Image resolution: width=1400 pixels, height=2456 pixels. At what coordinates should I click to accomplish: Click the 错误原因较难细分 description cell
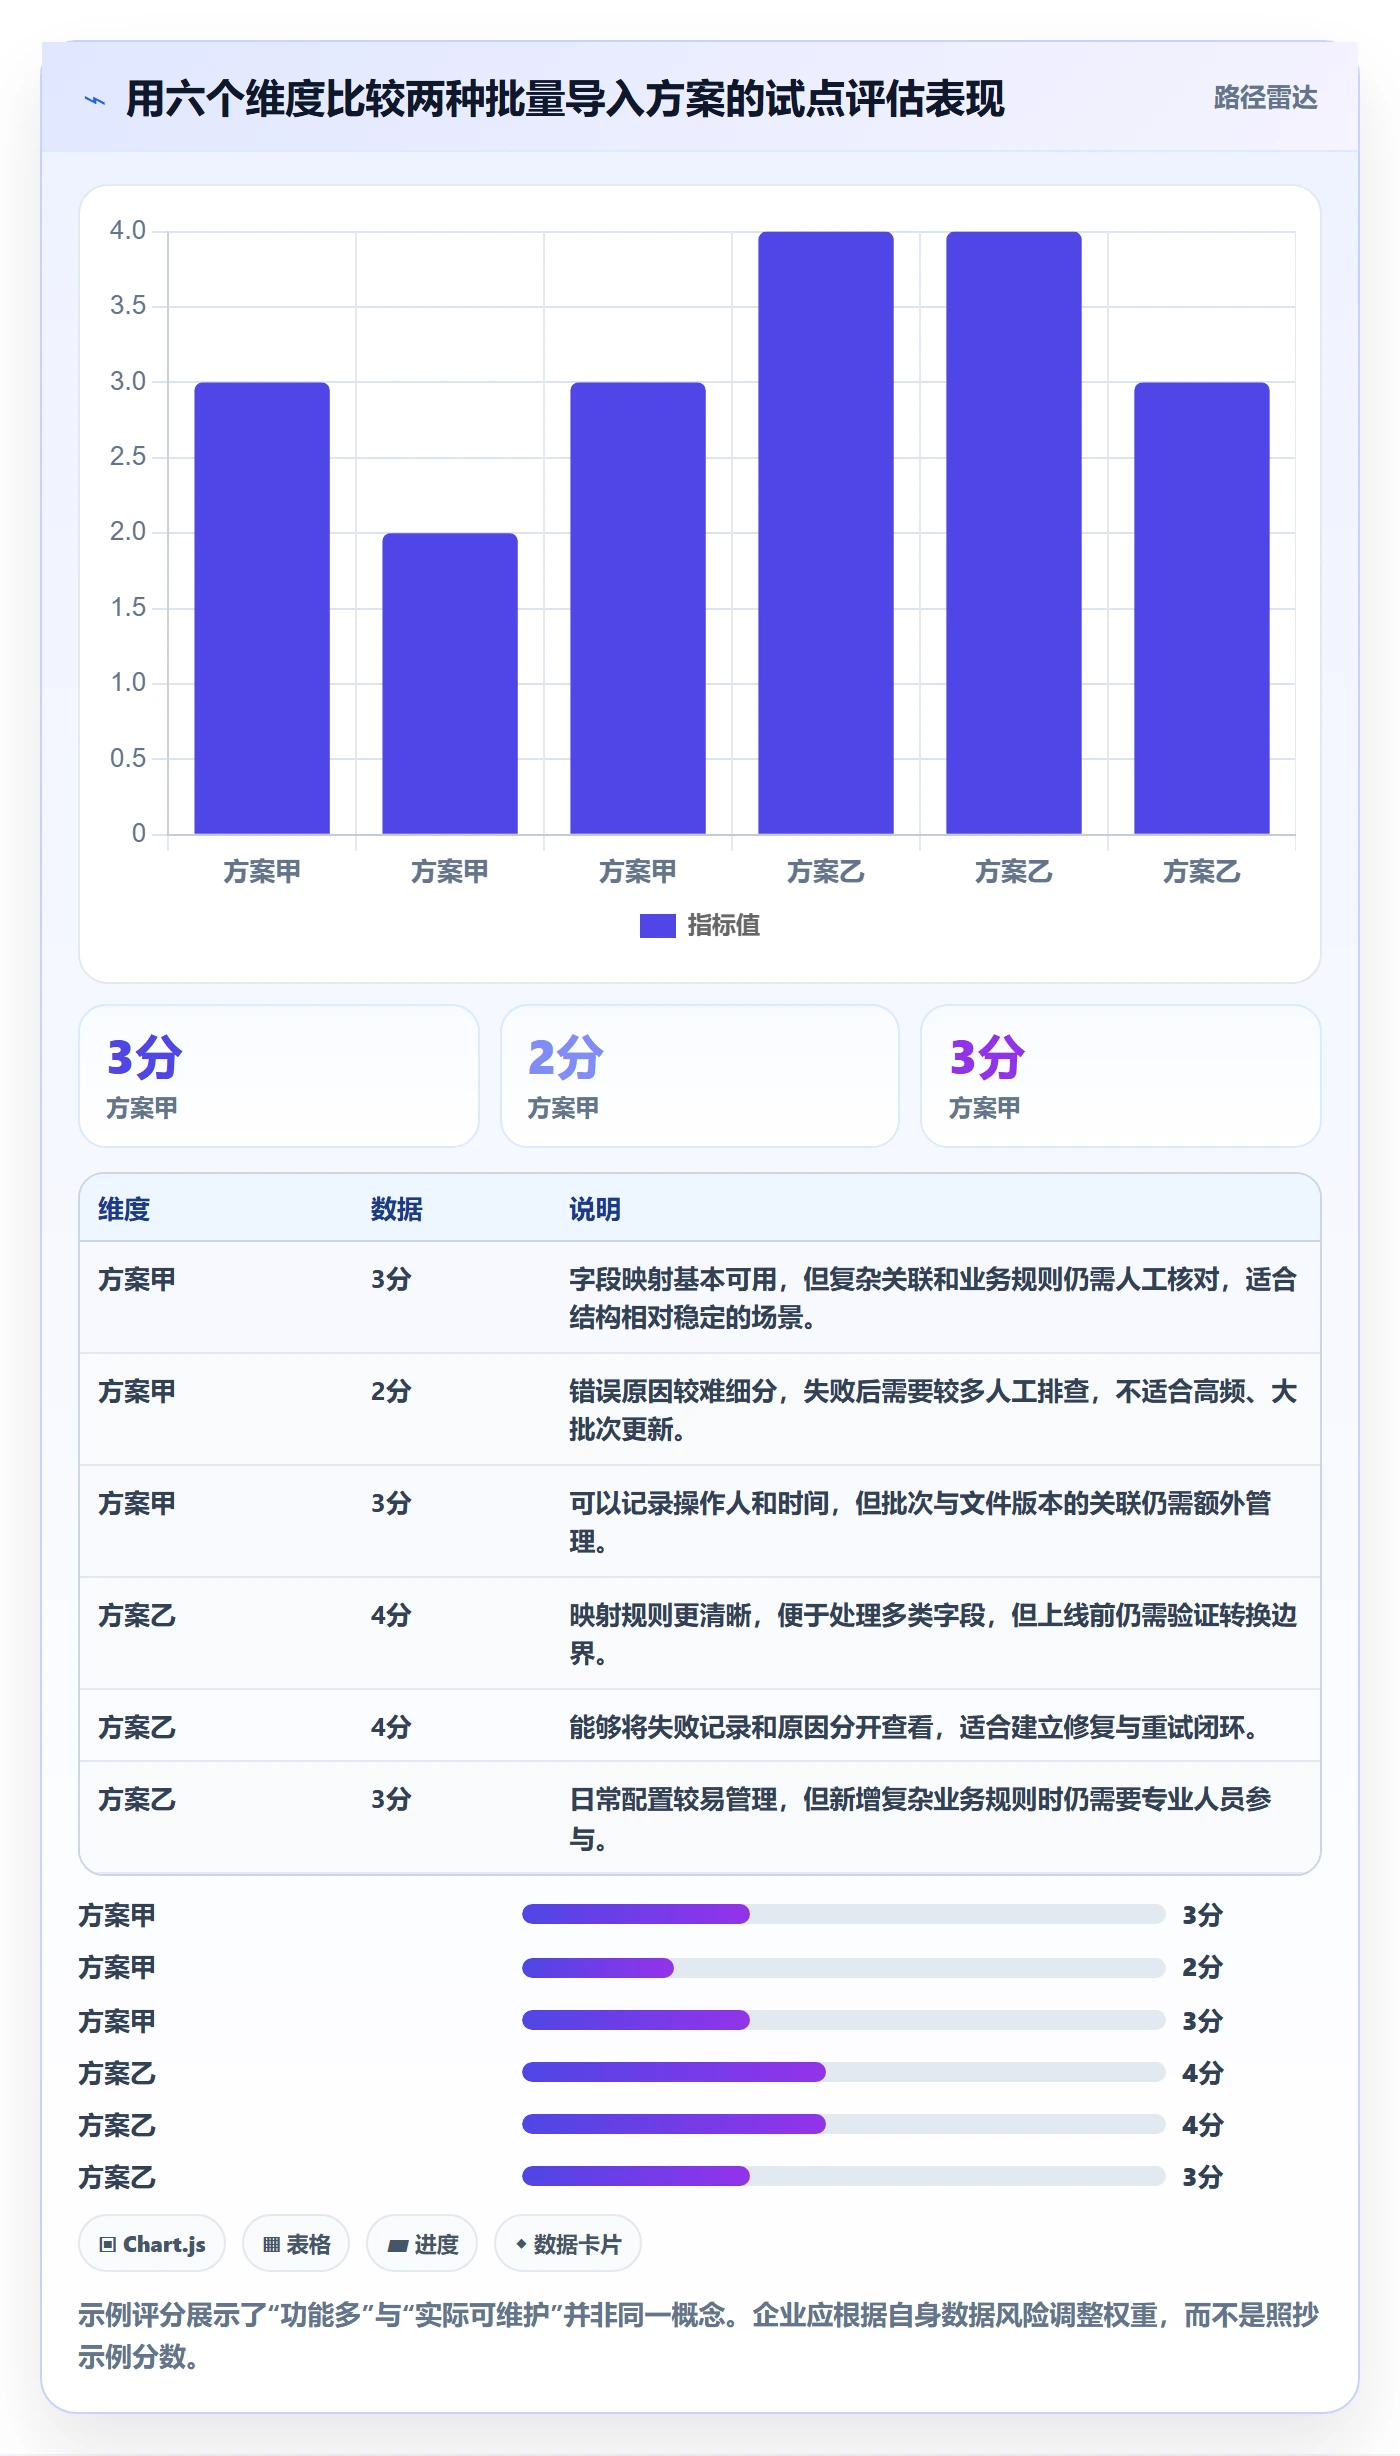(933, 1410)
